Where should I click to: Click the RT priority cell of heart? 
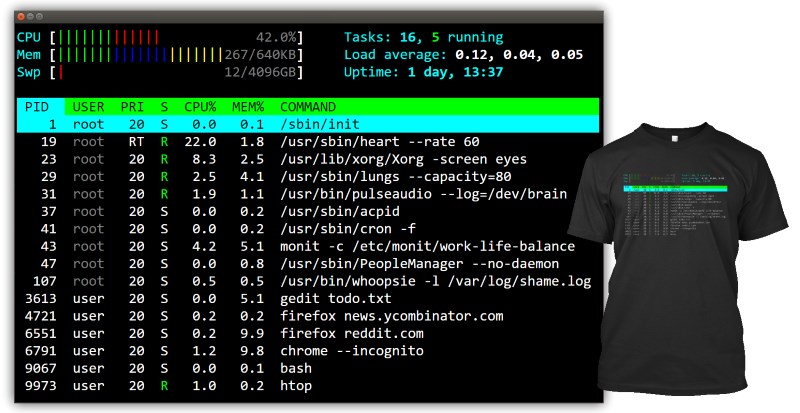(136, 141)
